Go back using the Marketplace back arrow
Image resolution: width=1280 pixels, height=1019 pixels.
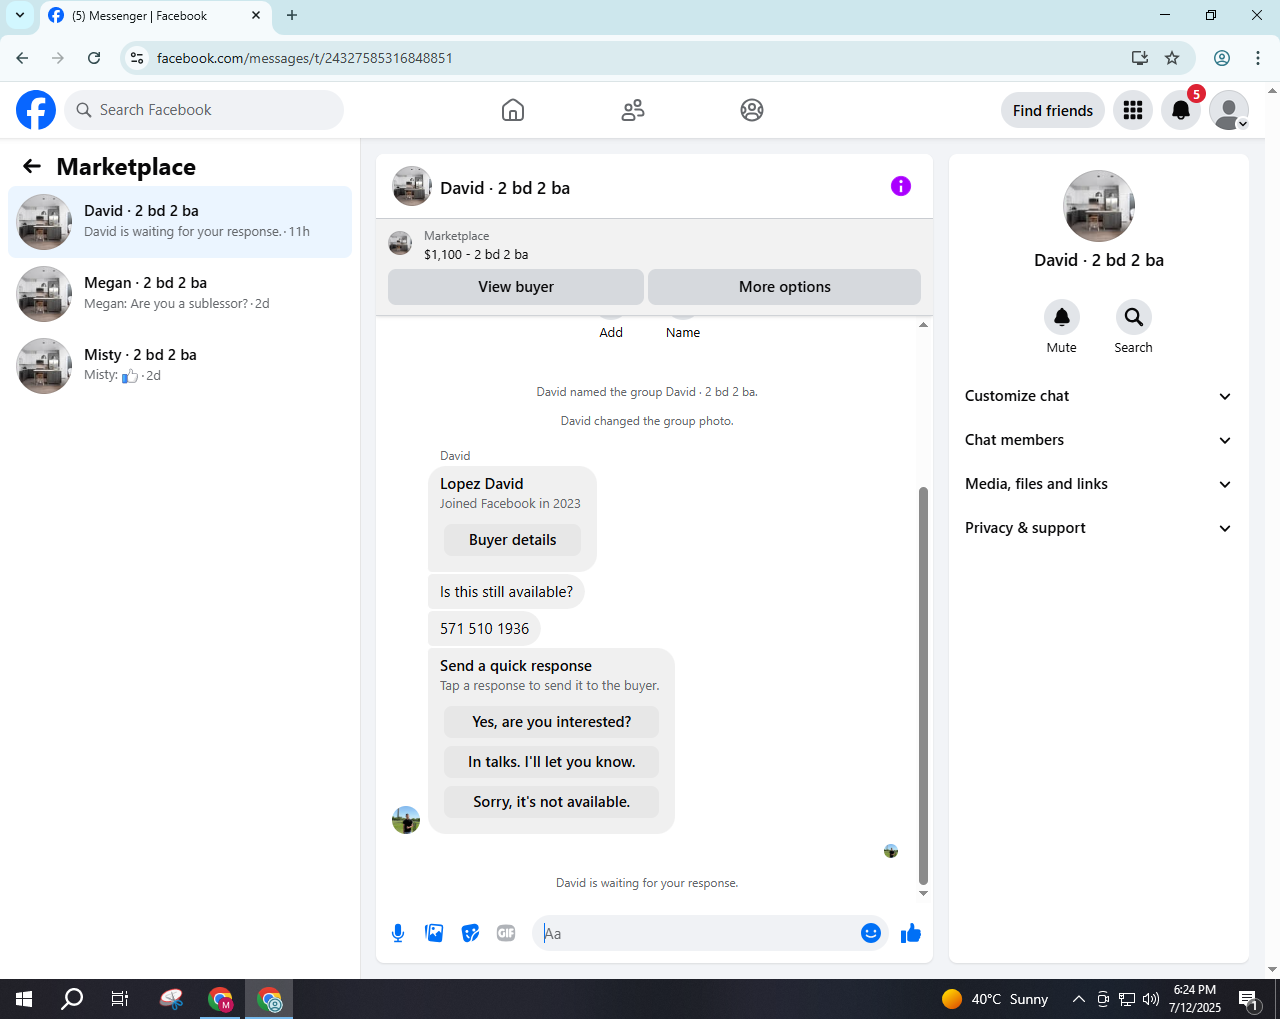point(32,166)
